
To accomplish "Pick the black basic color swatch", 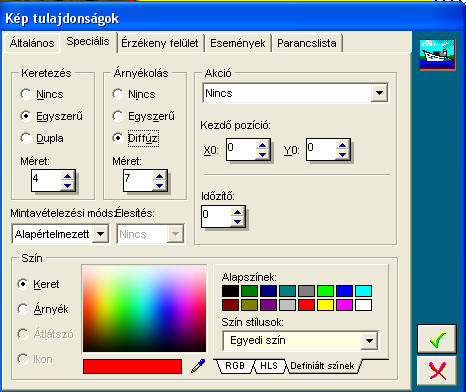I will click(x=230, y=291).
